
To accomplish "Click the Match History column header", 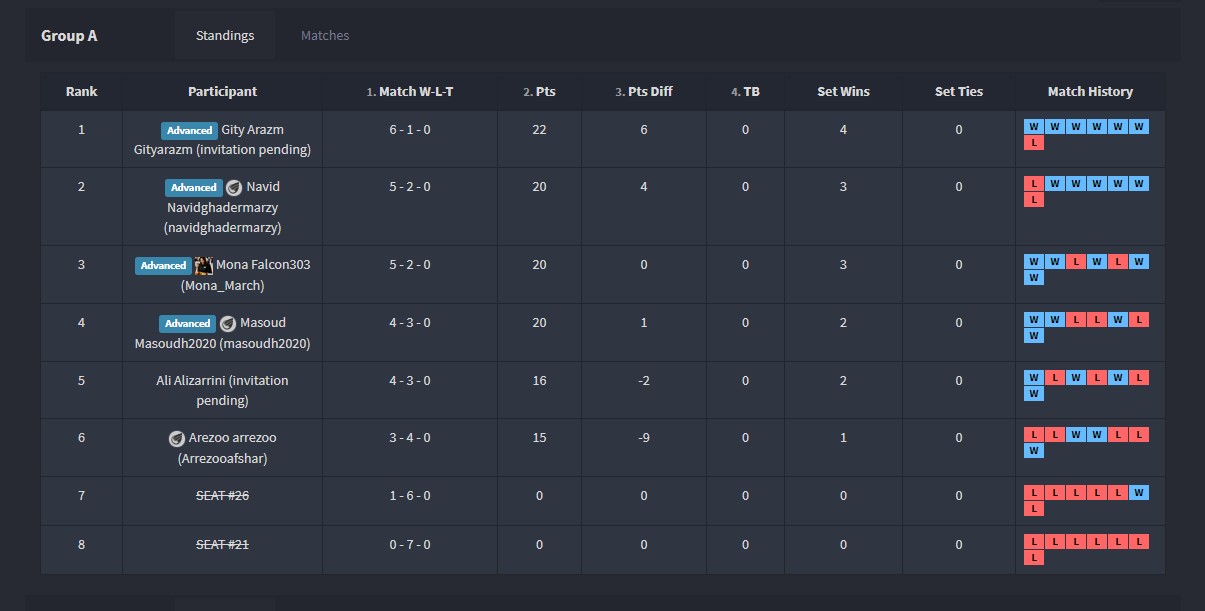I will (1090, 91).
